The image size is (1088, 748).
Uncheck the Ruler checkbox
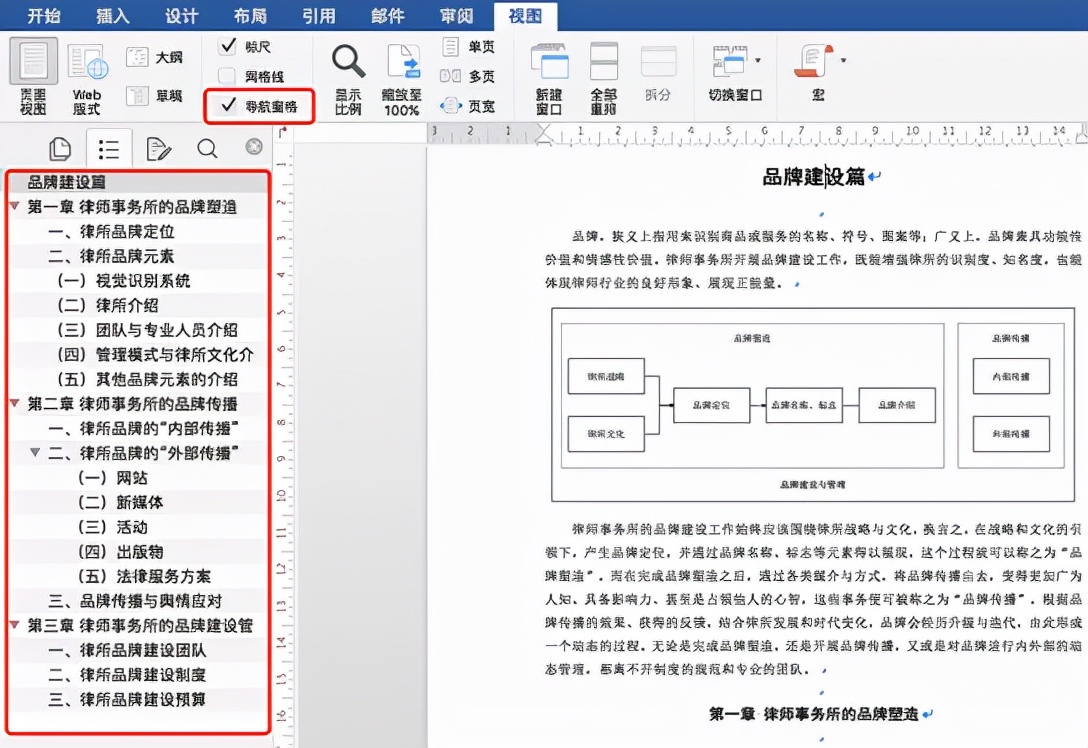tap(229, 46)
